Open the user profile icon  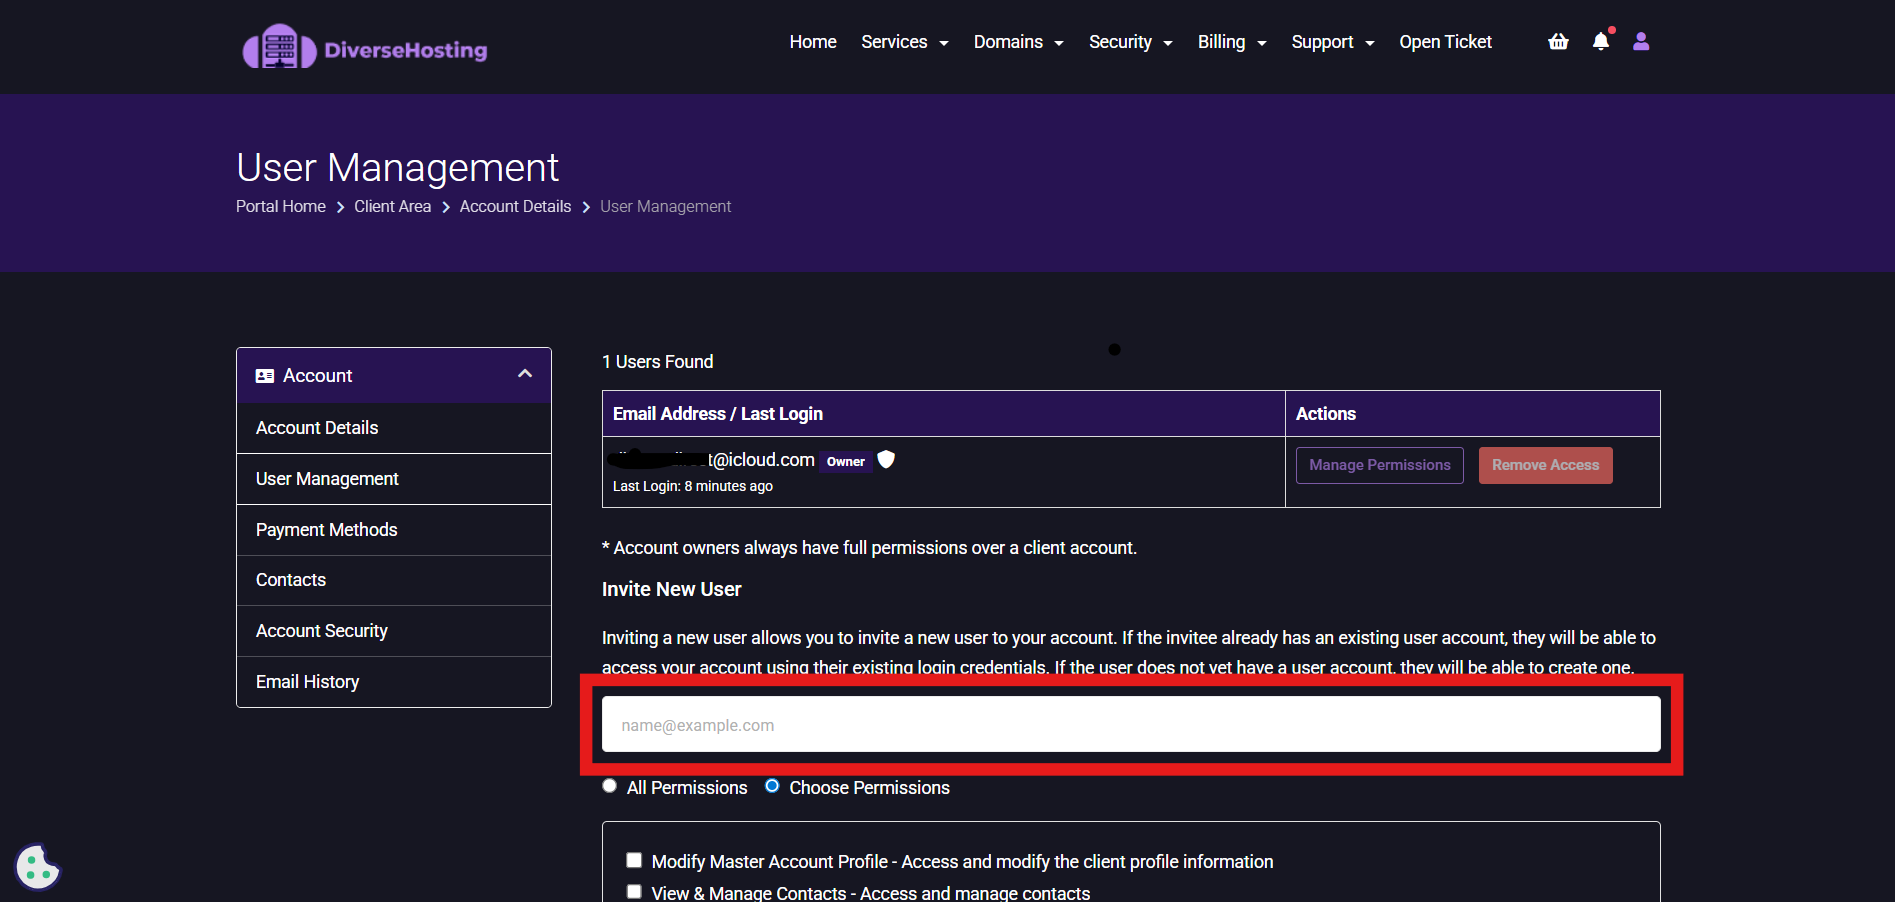(1641, 41)
